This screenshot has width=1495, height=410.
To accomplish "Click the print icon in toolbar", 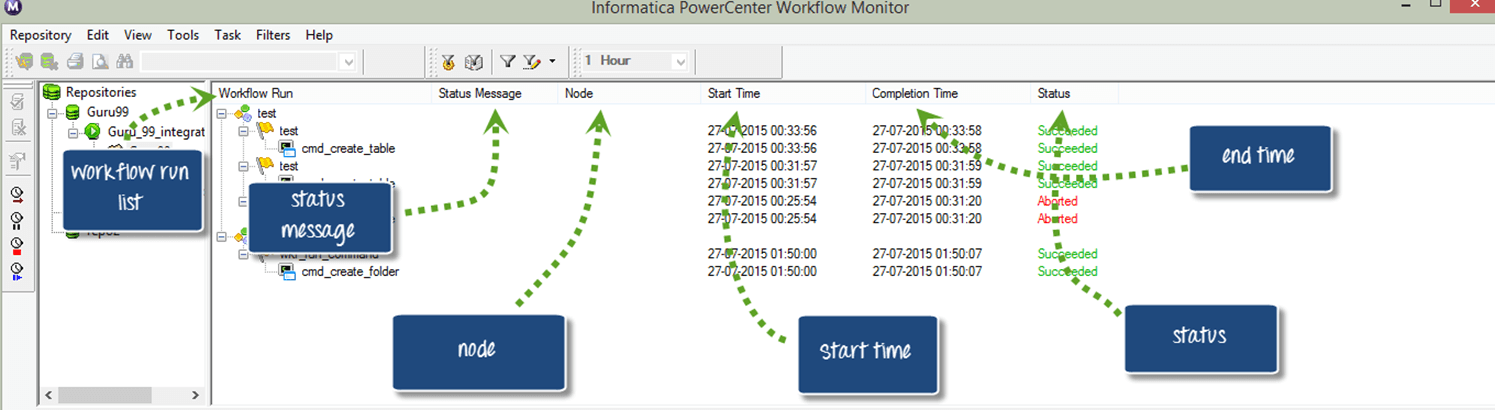I will point(74,62).
